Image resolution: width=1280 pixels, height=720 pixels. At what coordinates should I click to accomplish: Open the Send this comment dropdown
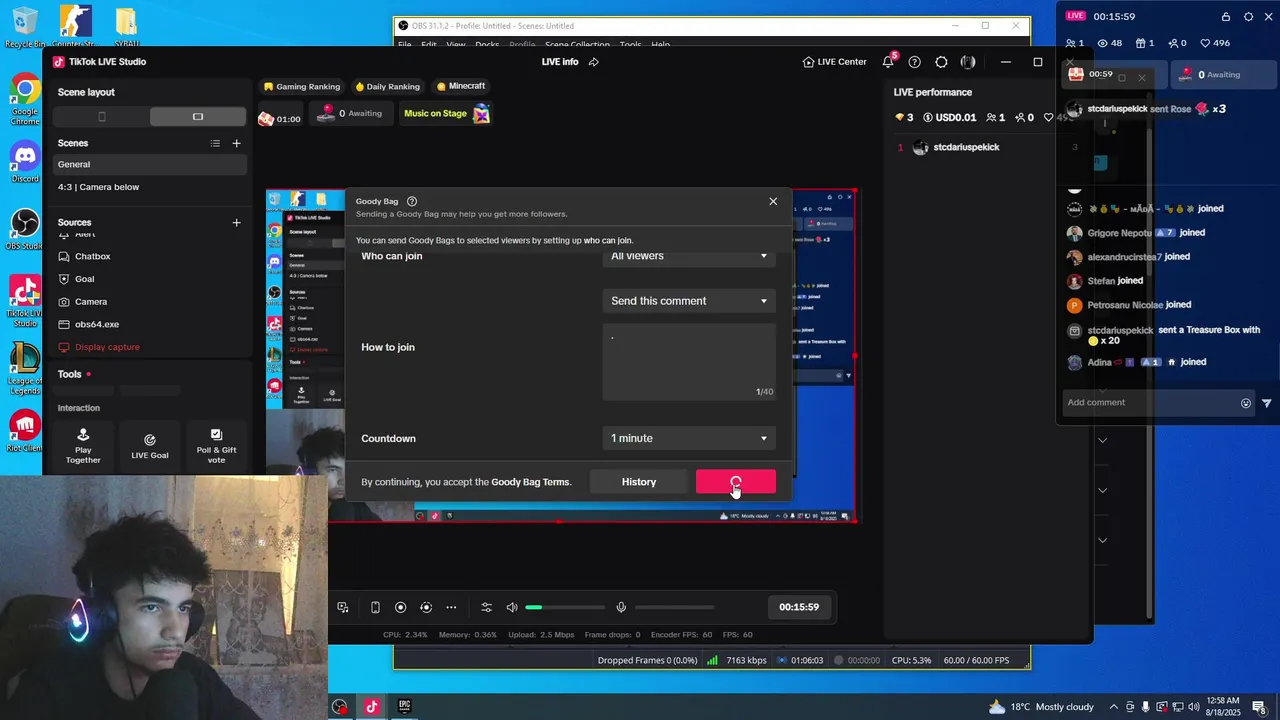coord(689,301)
